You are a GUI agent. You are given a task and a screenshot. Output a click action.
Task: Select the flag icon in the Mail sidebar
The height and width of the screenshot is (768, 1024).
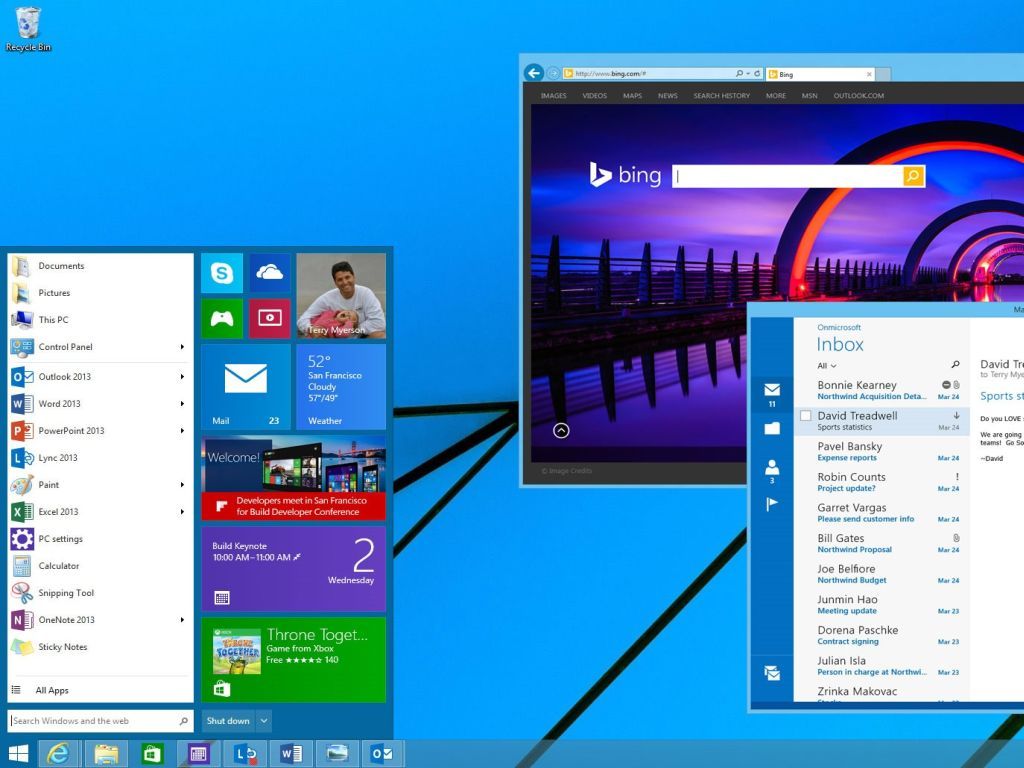coord(771,504)
